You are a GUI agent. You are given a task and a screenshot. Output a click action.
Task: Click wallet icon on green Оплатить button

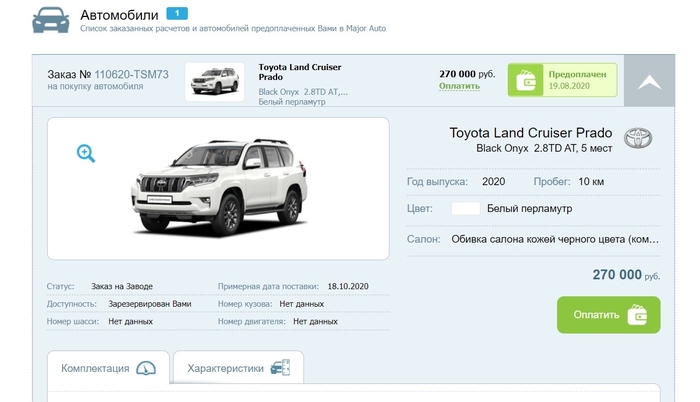tap(637, 315)
